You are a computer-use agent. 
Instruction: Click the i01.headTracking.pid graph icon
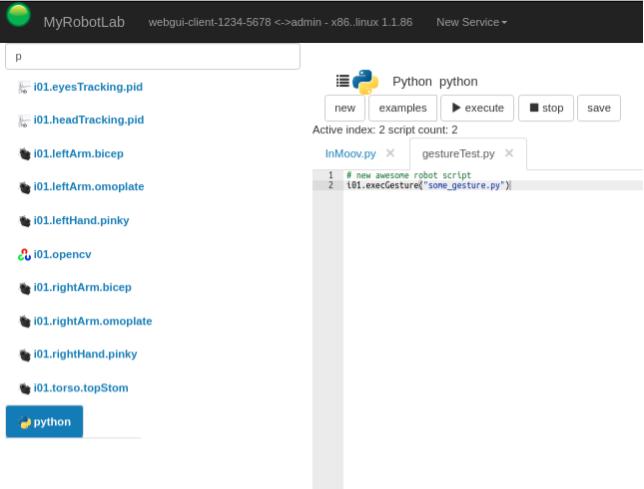[24, 121]
